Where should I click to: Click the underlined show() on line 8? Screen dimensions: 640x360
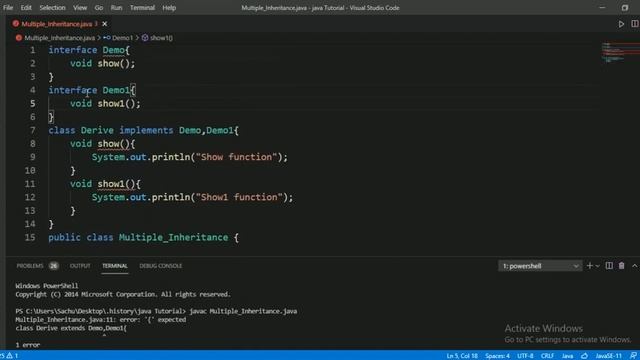click(113, 144)
